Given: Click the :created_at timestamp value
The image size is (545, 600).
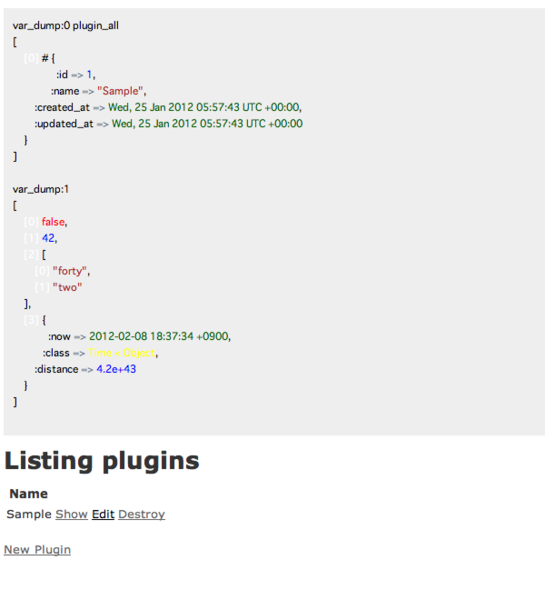Looking at the screenshot, I should coord(204,107).
